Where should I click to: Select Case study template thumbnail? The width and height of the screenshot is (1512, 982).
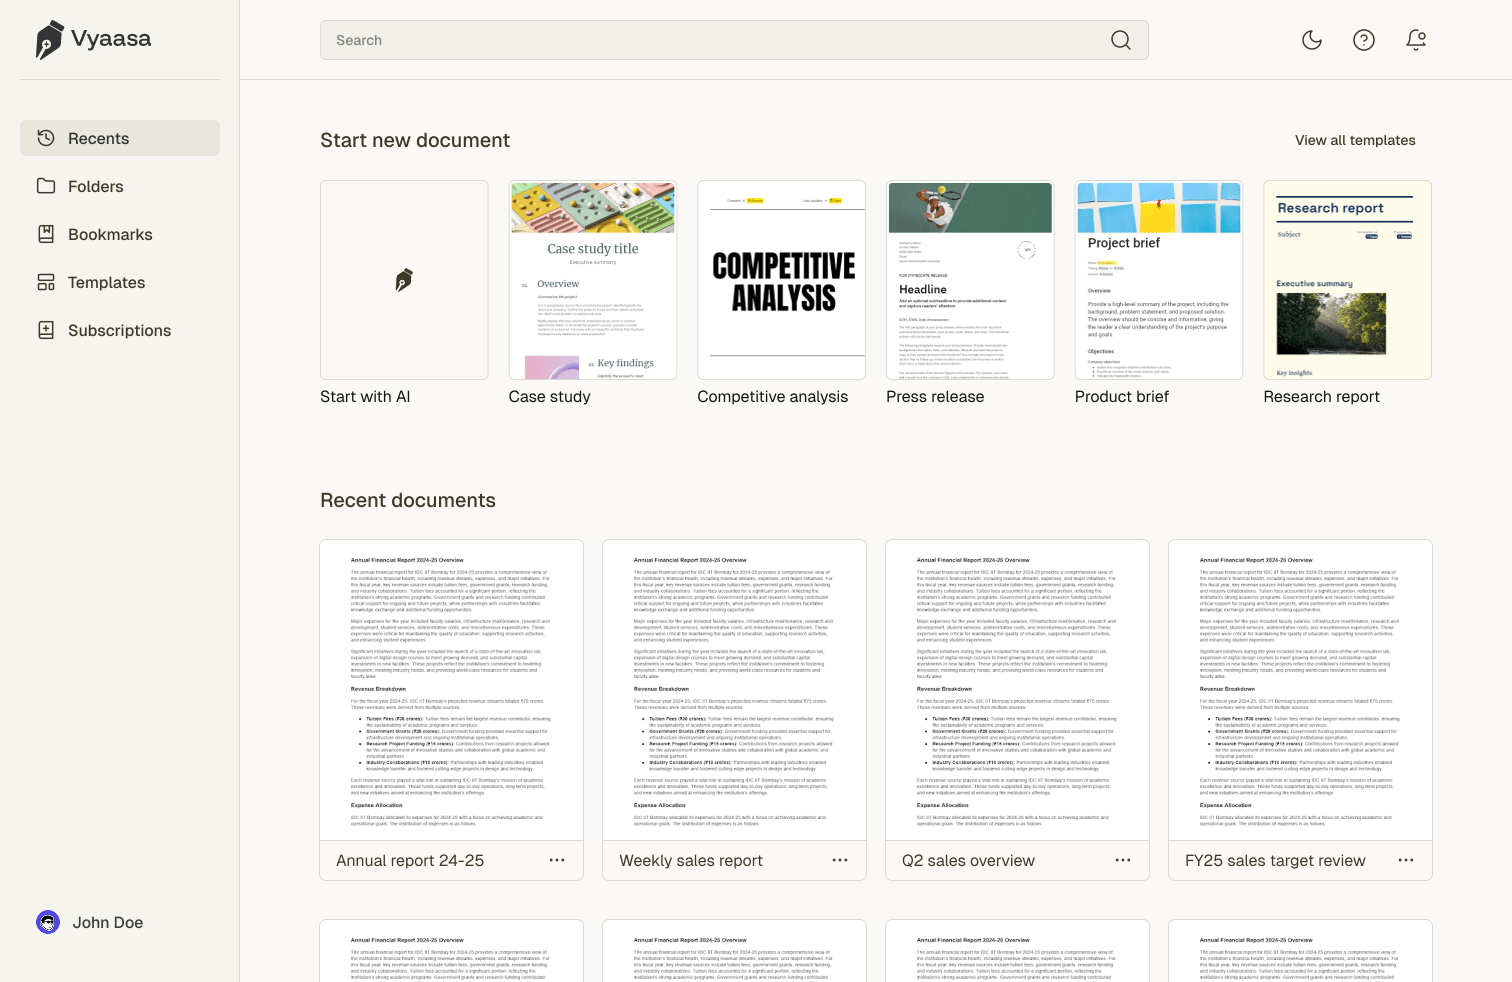(593, 280)
